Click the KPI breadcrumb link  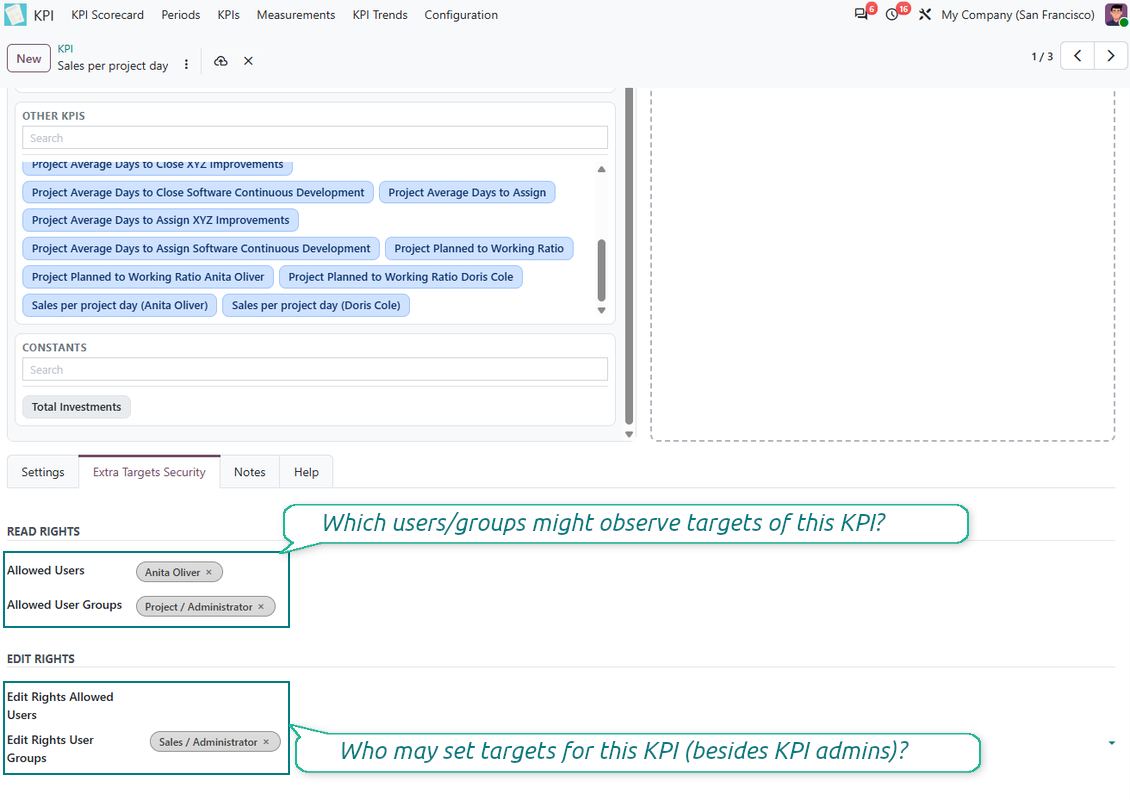65,48
